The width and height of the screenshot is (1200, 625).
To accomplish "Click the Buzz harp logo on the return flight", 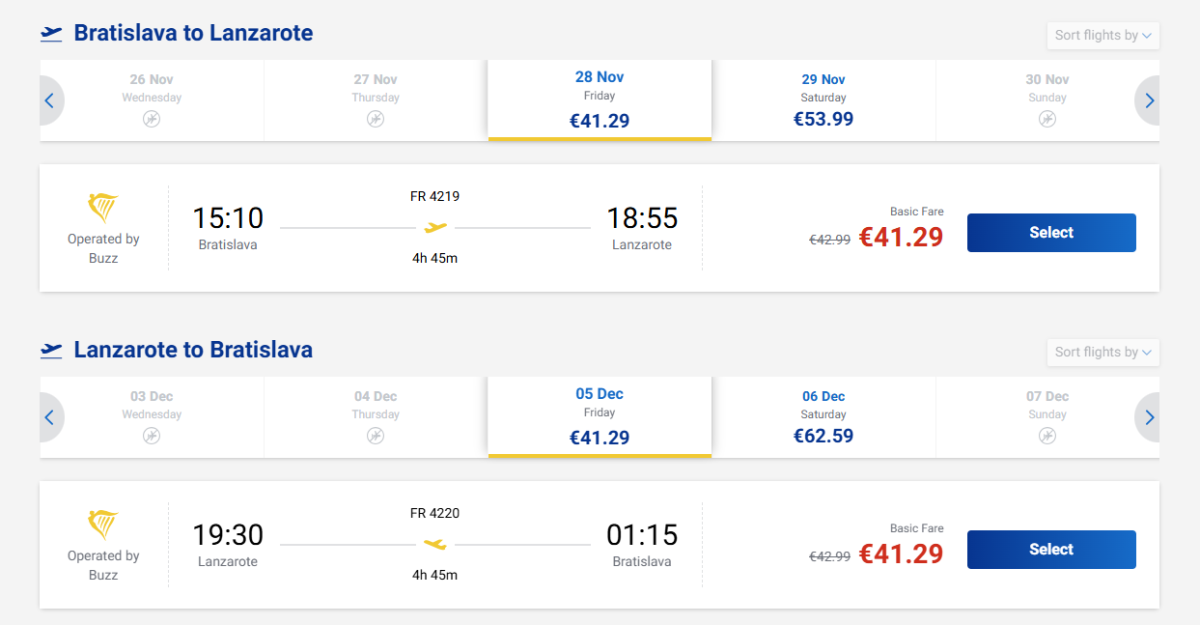I will [x=103, y=525].
